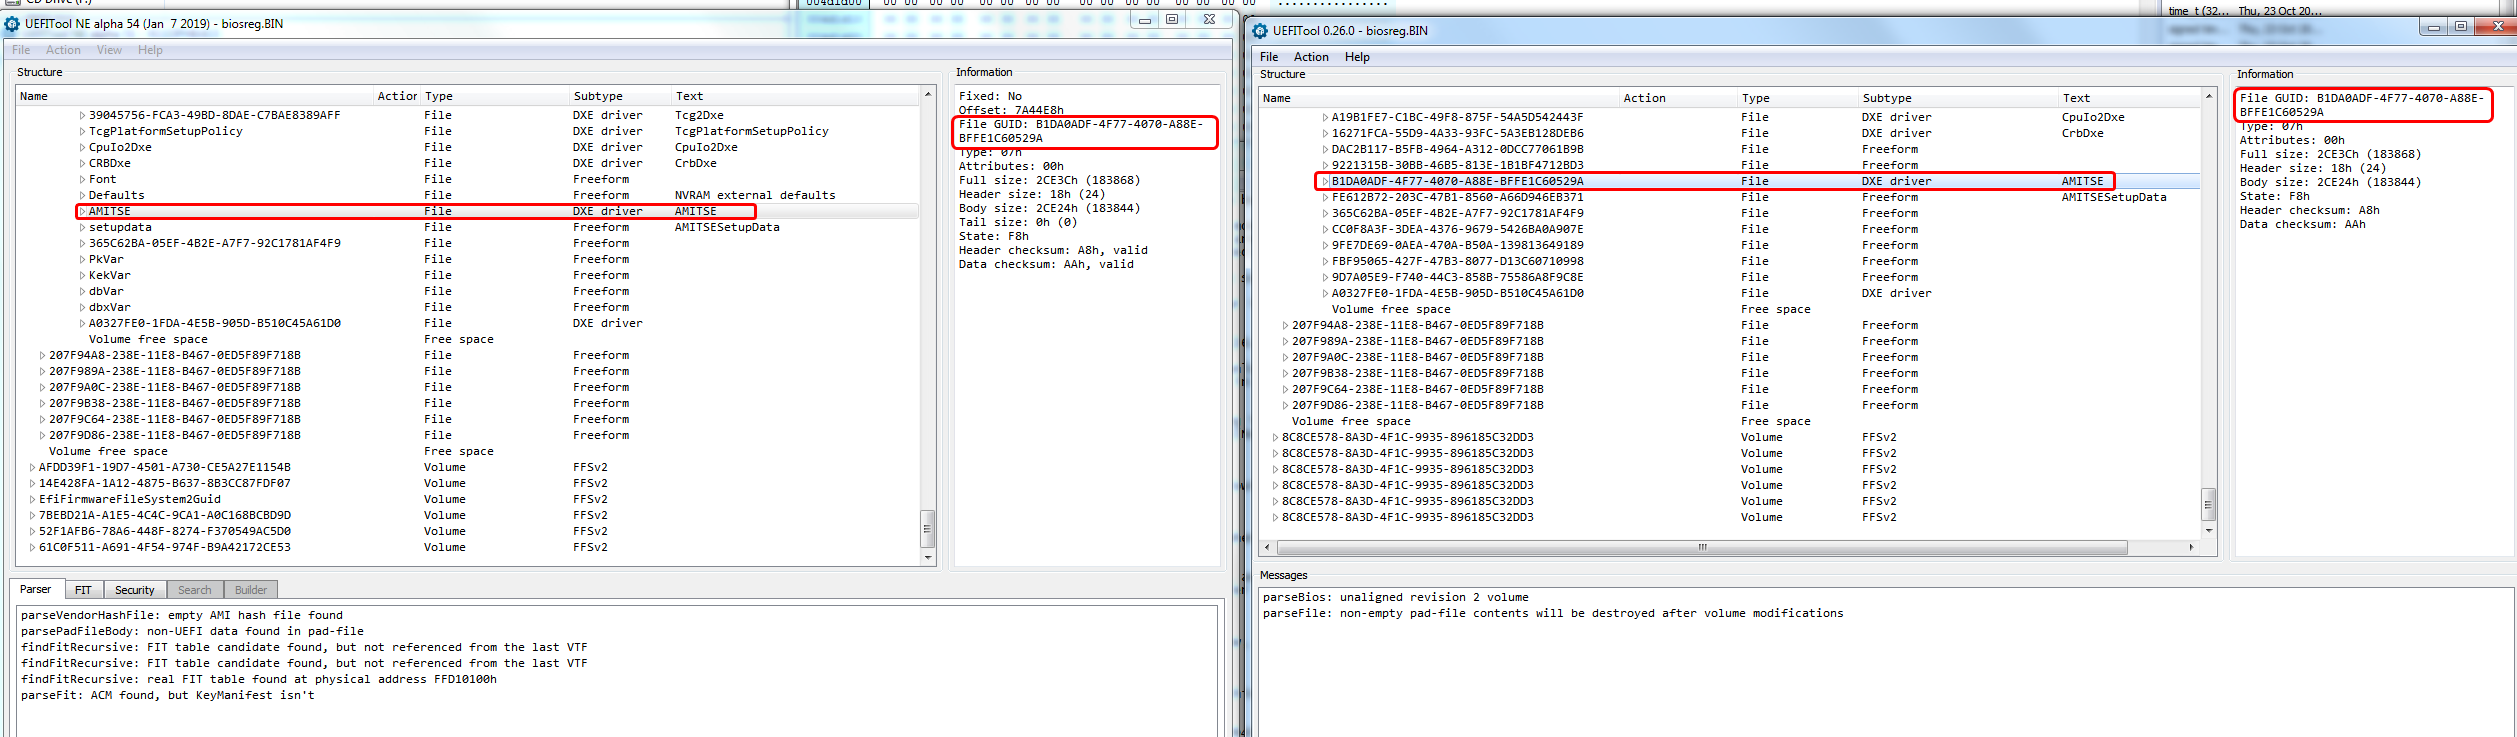Open View menu in UEFITool NE window
This screenshot has width=2517, height=737.
(x=109, y=50)
